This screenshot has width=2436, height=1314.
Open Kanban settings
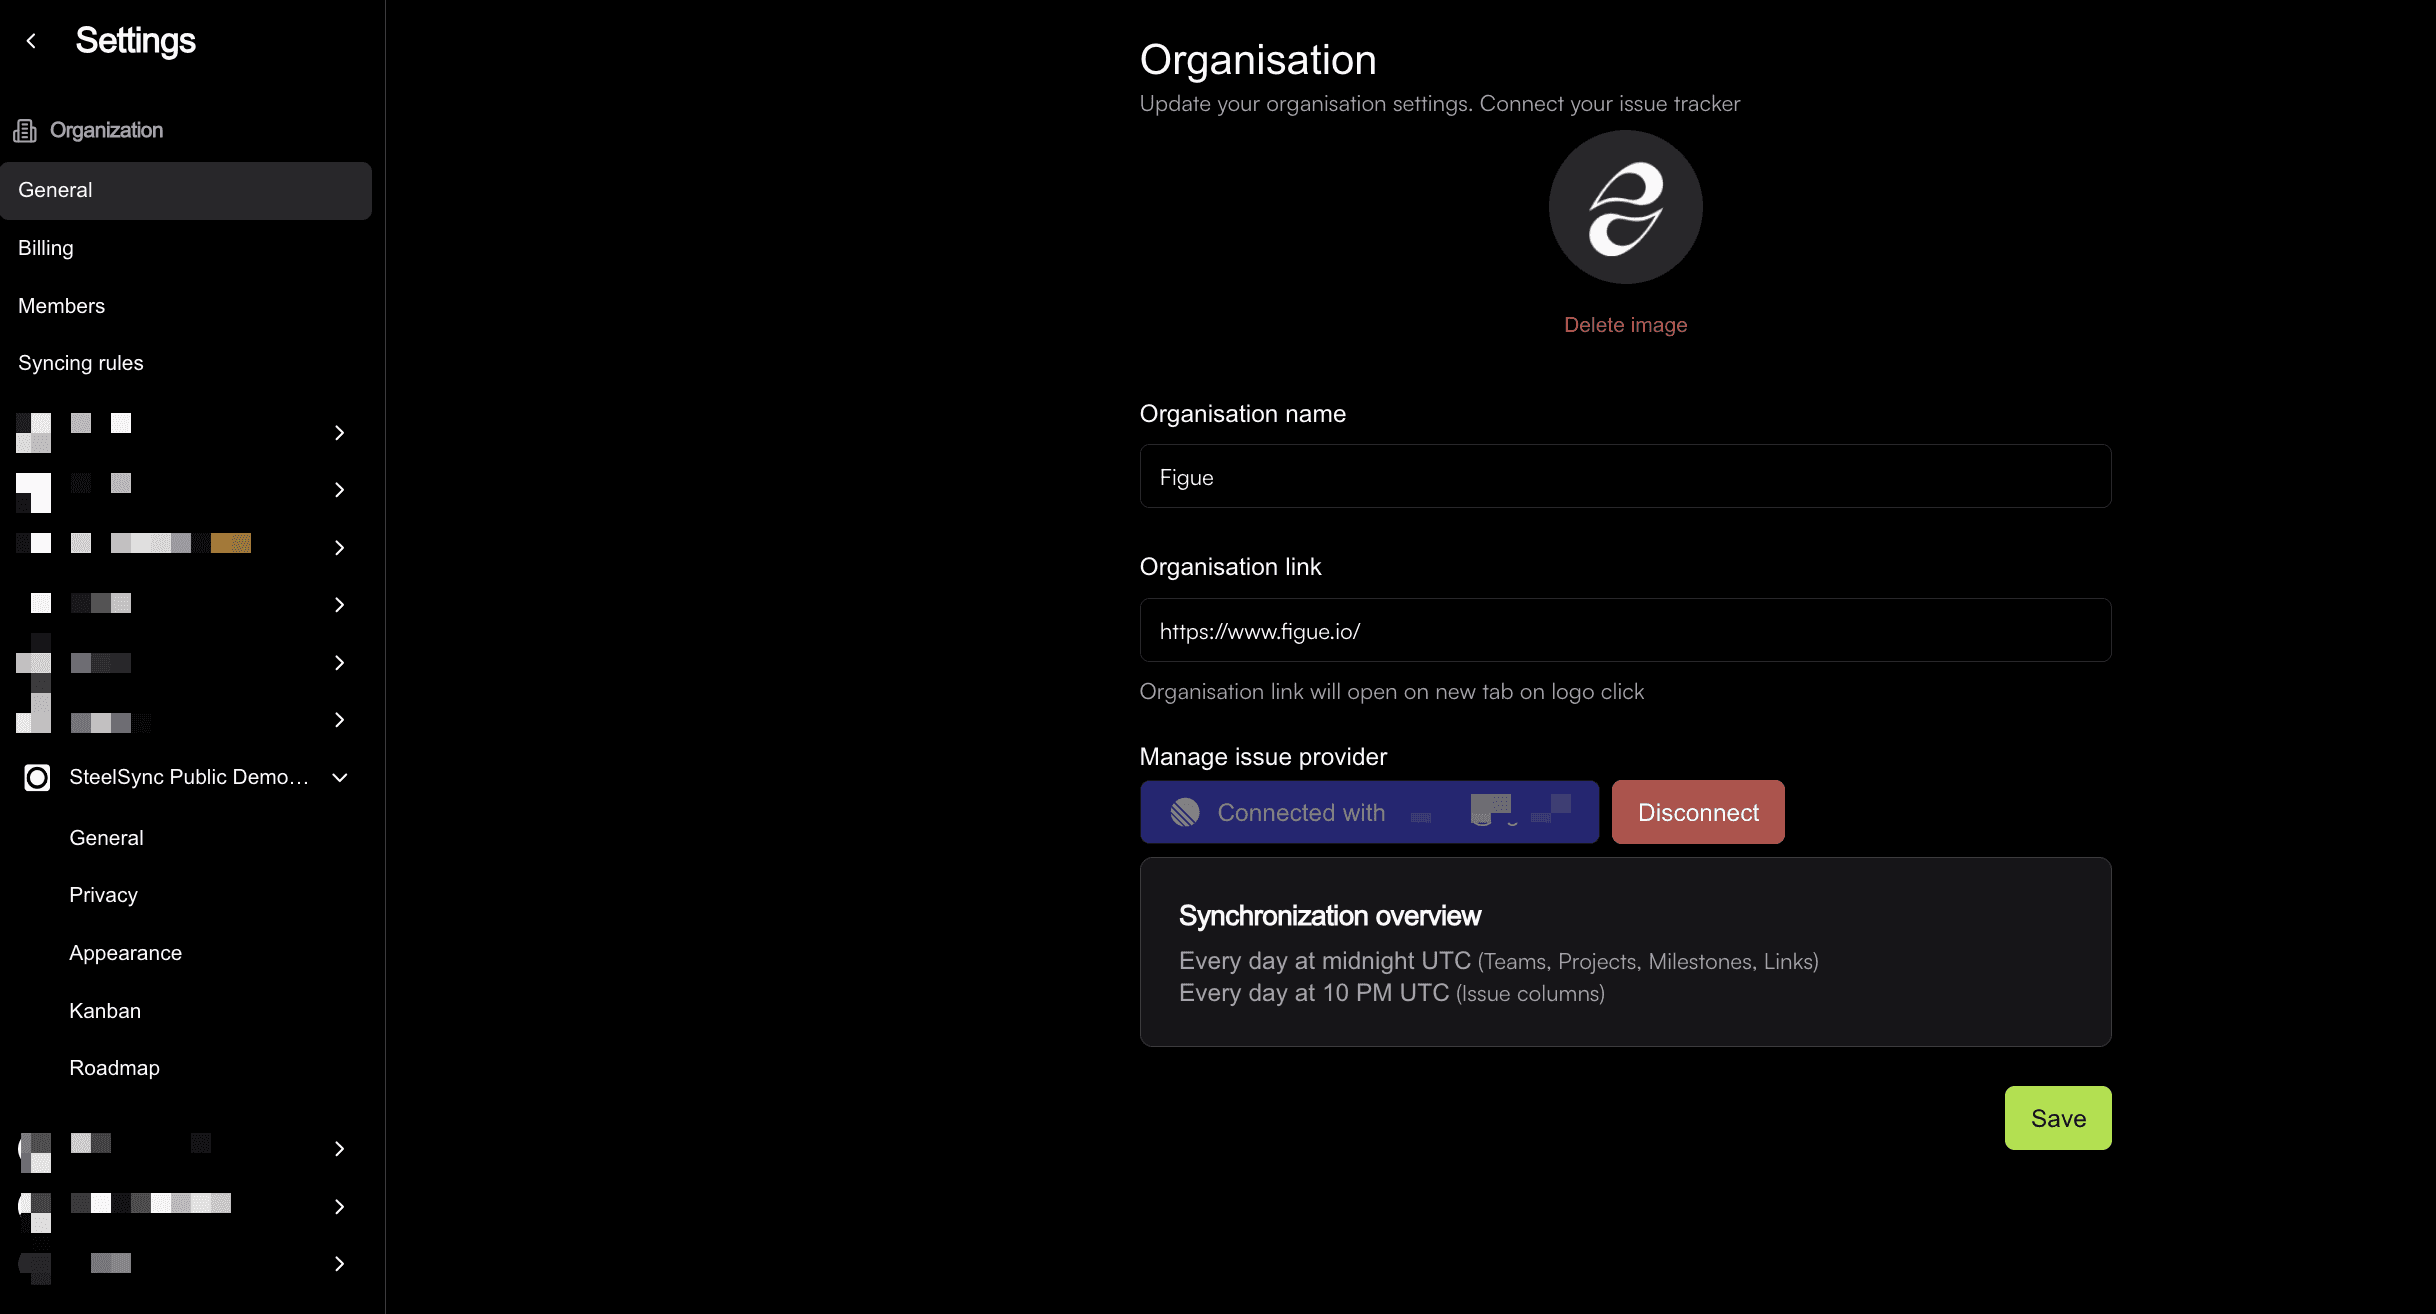(x=105, y=1010)
